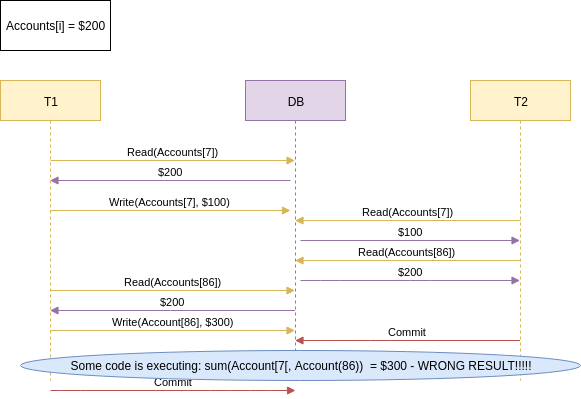581x399 pixels.
Task: Select the T2 lifeline box
Action: 520,100
